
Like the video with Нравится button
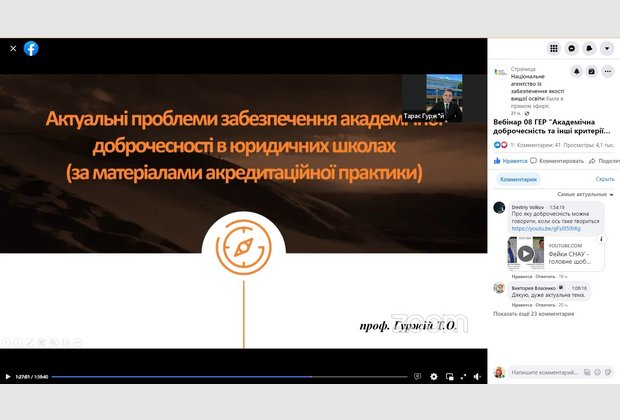tap(511, 160)
